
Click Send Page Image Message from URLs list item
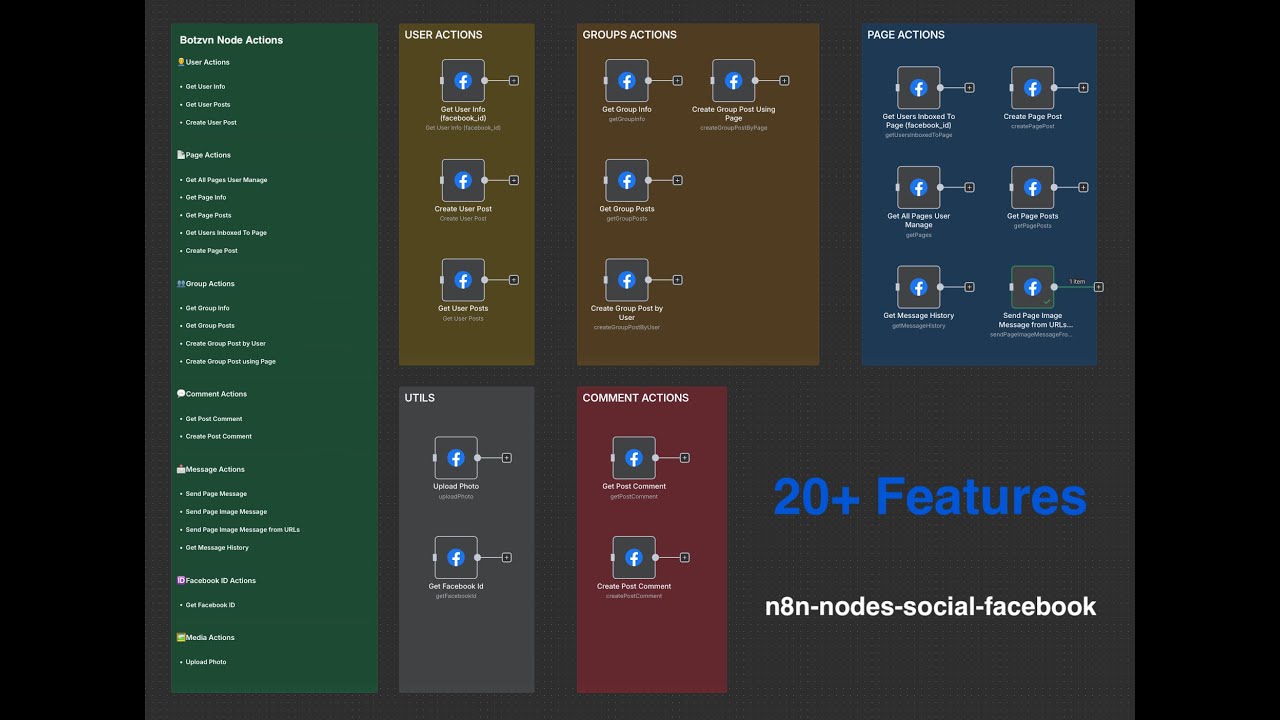coord(242,530)
